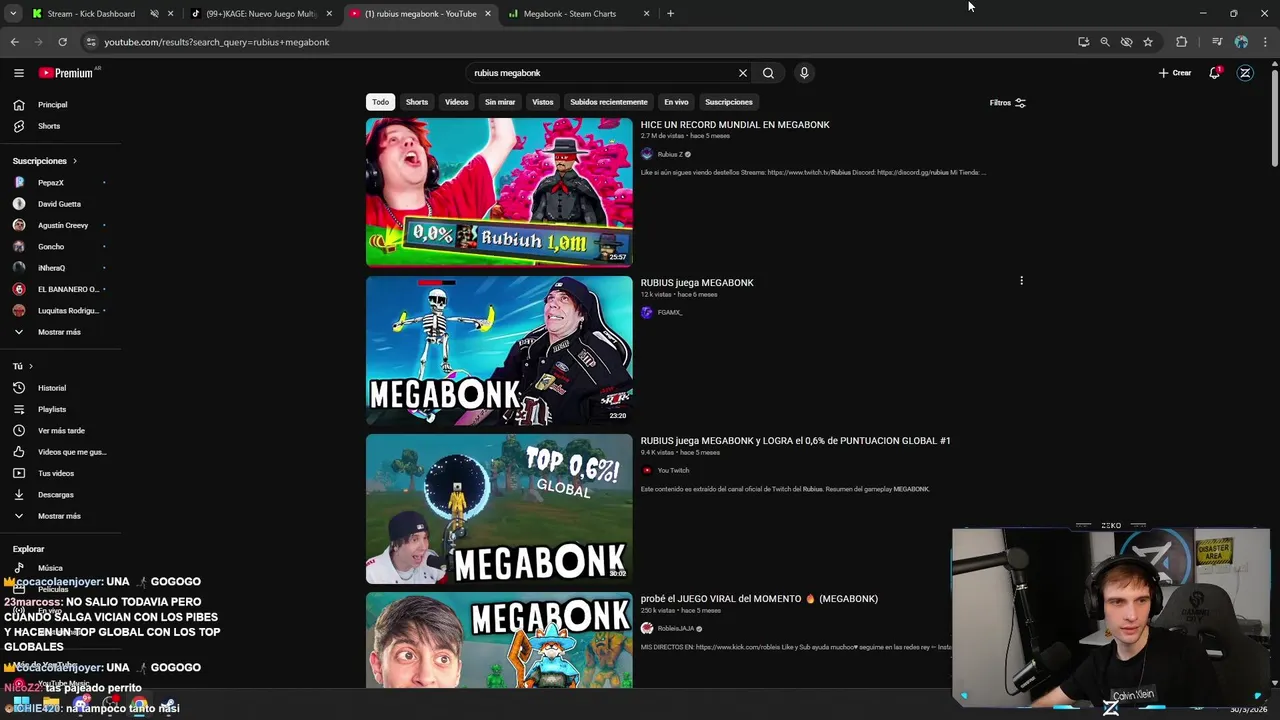Viewport: 1280px width, 720px height.
Task: Open the RobleisJAJA MEGABONK video thumbnail
Action: tap(499, 640)
